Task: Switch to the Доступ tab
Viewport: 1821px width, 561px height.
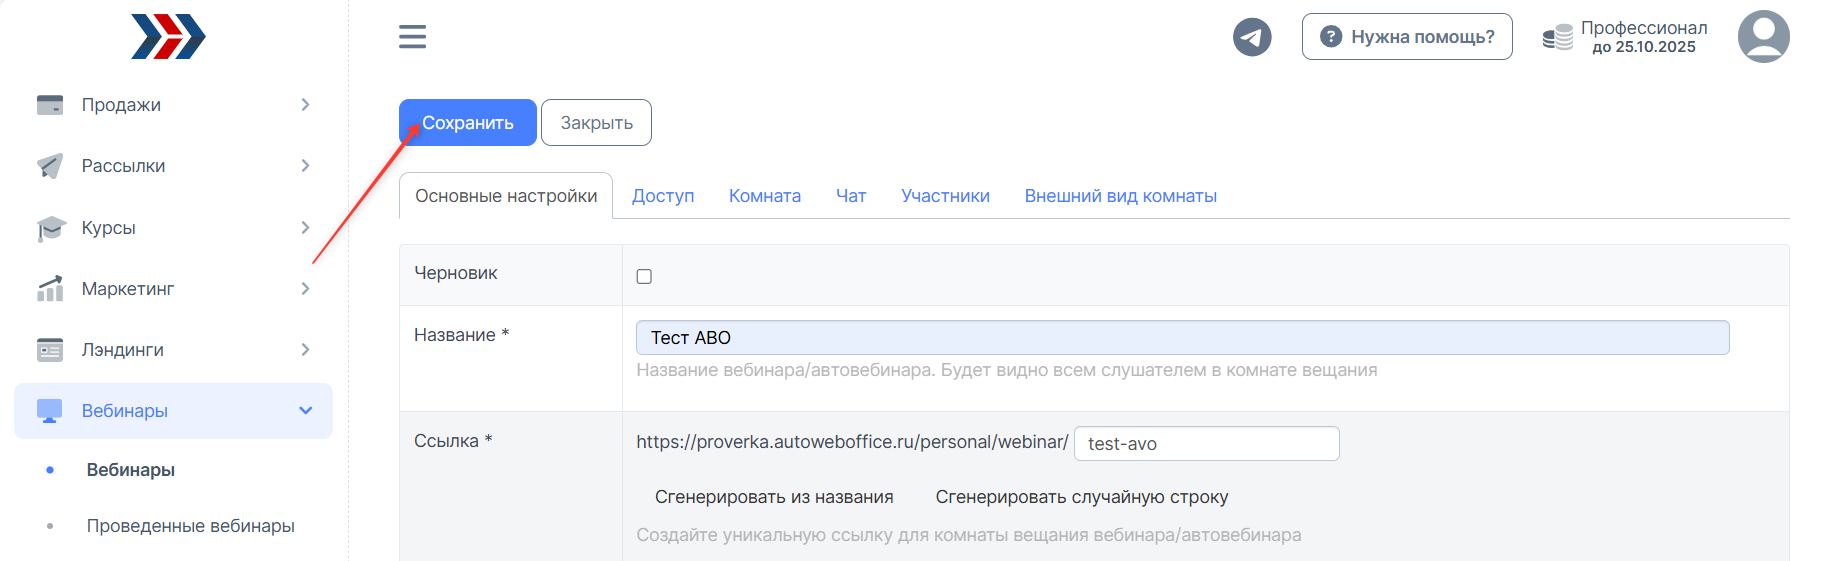Action: (x=662, y=196)
